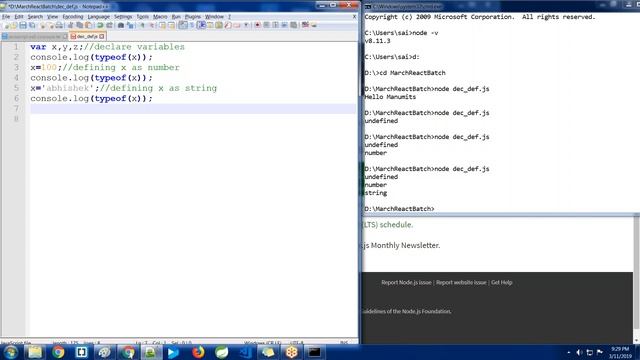Toggle synchronize horizontal scrolling button

[171, 25]
